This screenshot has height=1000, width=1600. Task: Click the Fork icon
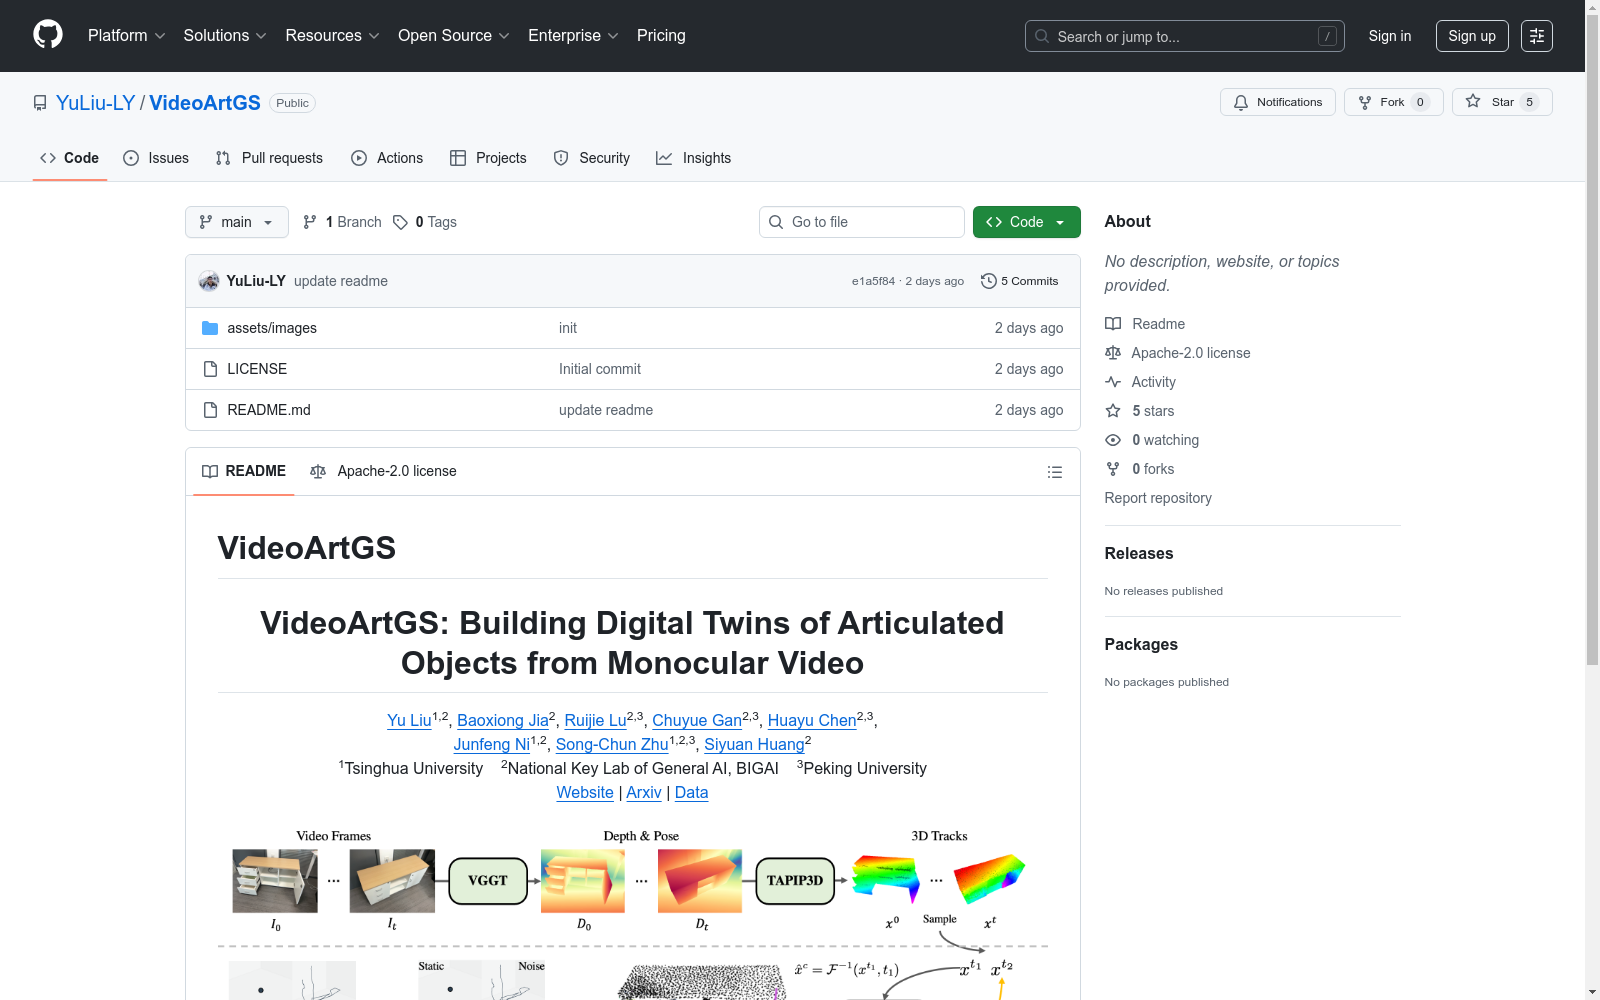coord(1365,102)
